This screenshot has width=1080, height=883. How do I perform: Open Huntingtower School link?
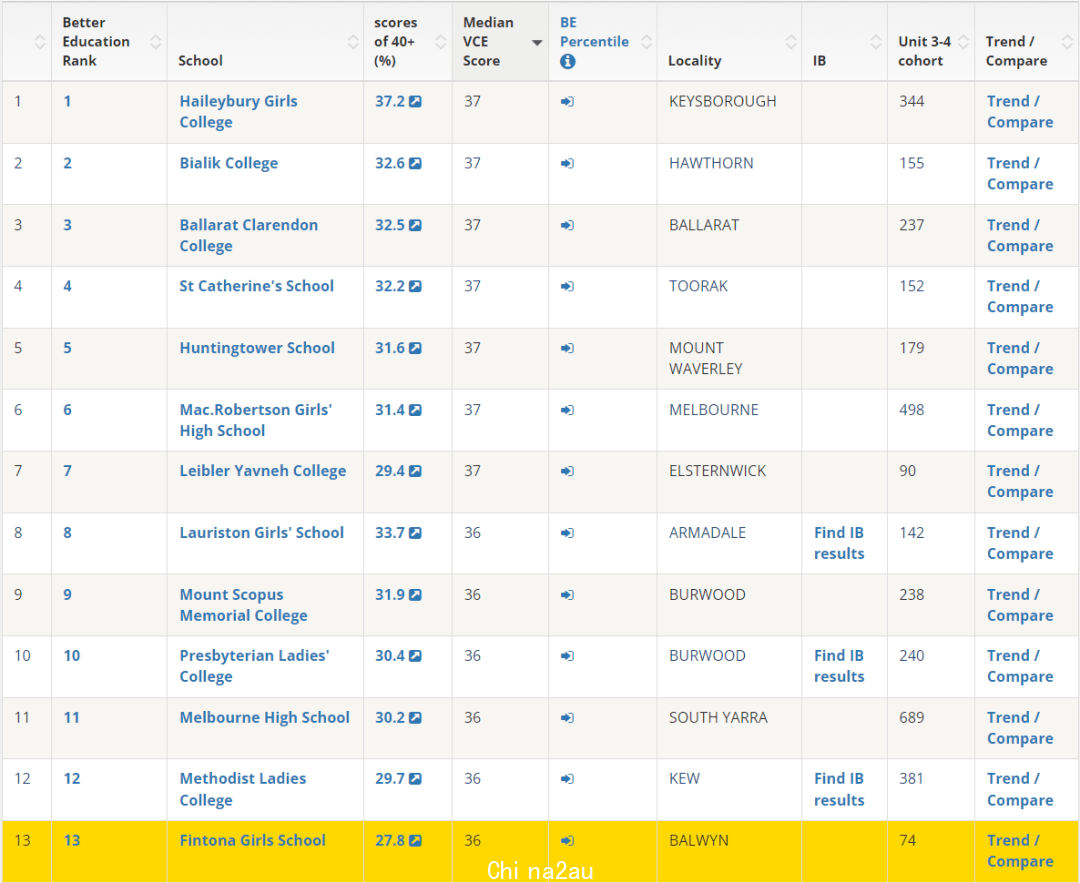(257, 348)
